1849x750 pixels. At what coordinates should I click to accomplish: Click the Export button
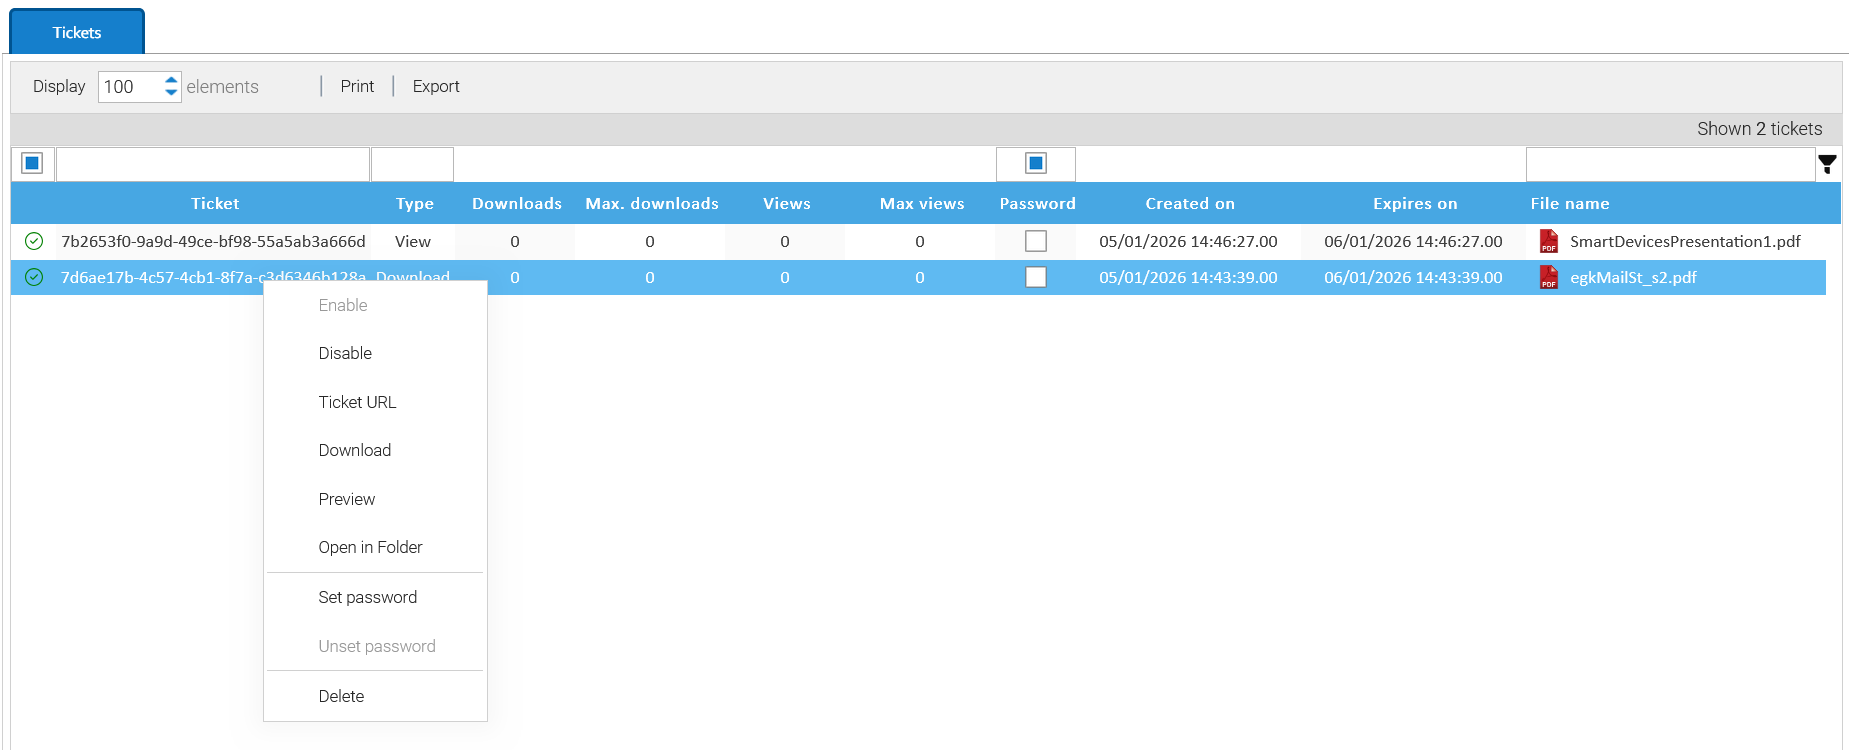click(x=436, y=86)
